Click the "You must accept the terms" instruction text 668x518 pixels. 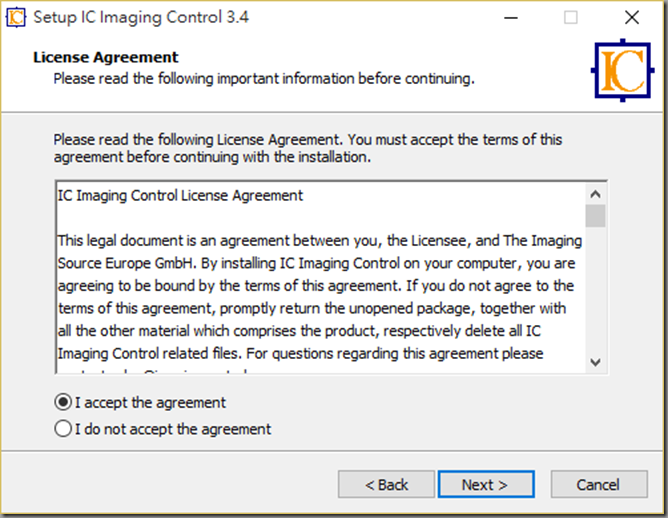tap(455, 140)
